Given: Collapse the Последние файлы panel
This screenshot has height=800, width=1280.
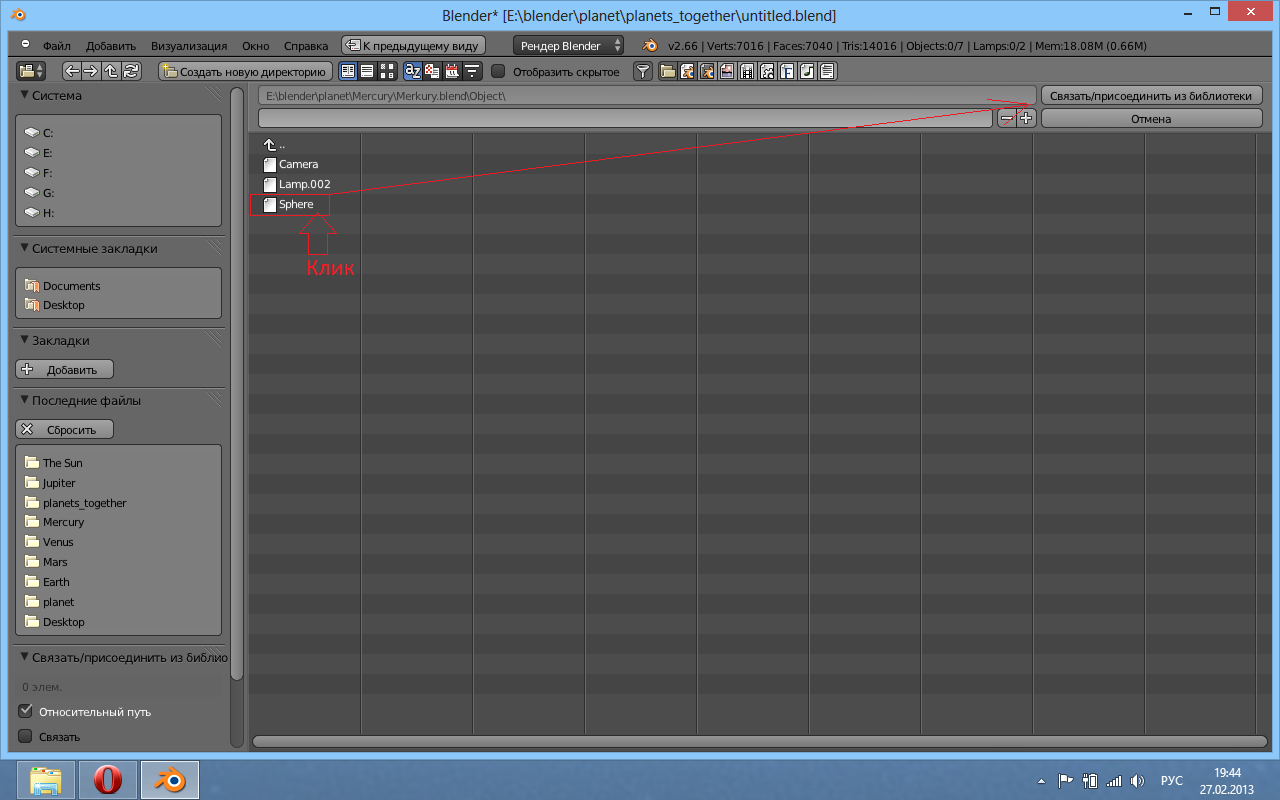Looking at the screenshot, I should [24, 400].
